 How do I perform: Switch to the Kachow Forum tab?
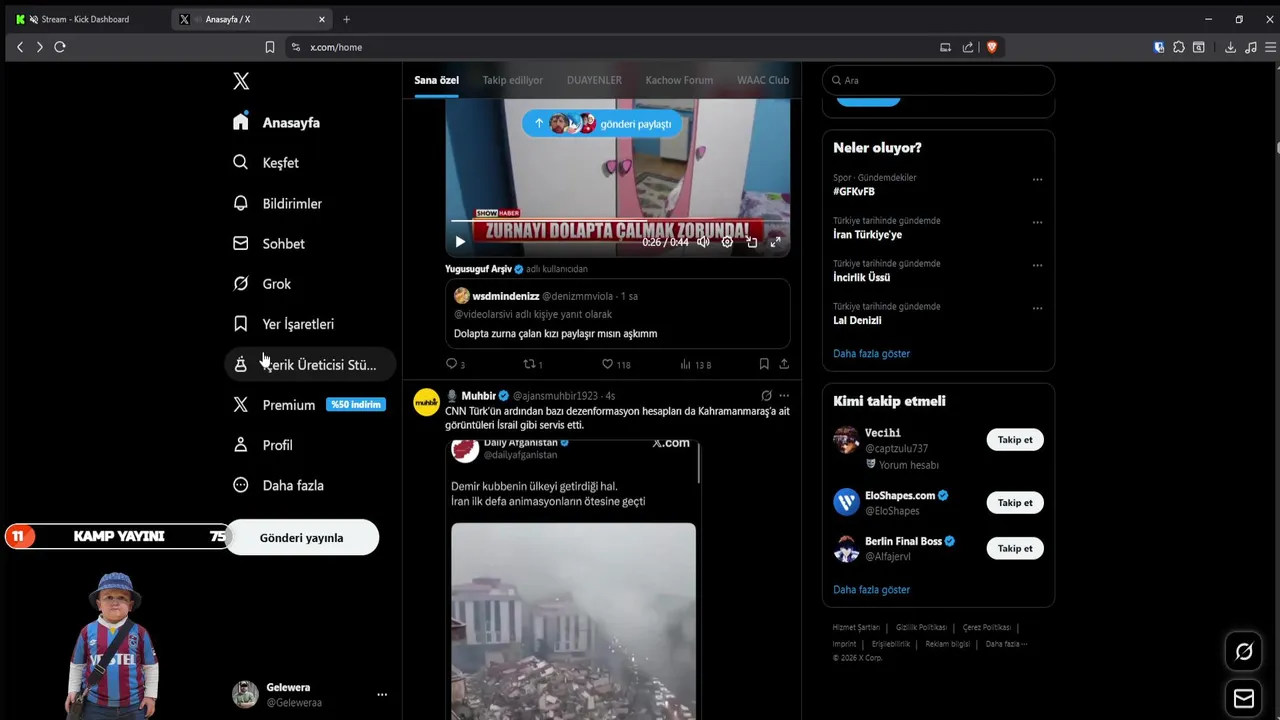click(679, 80)
